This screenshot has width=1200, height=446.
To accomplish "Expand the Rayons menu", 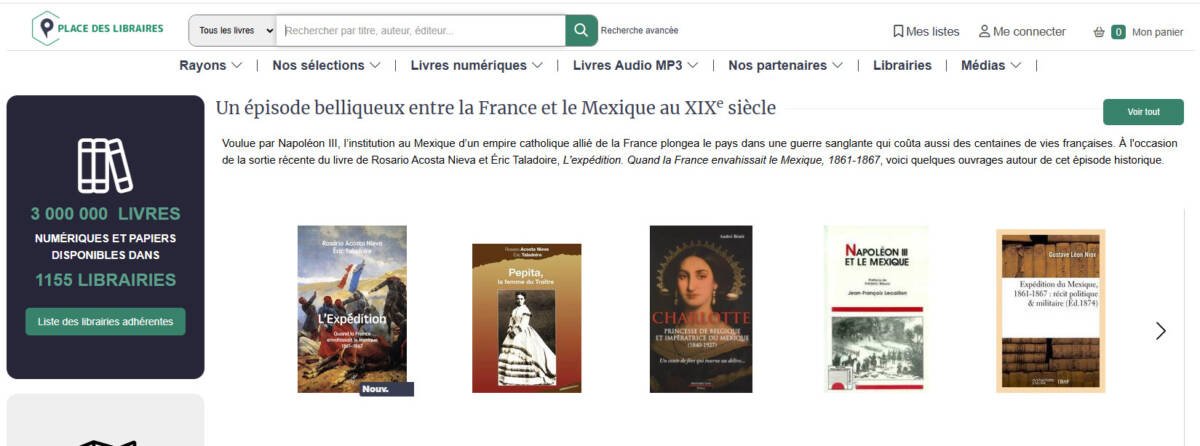I will point(210,65).
